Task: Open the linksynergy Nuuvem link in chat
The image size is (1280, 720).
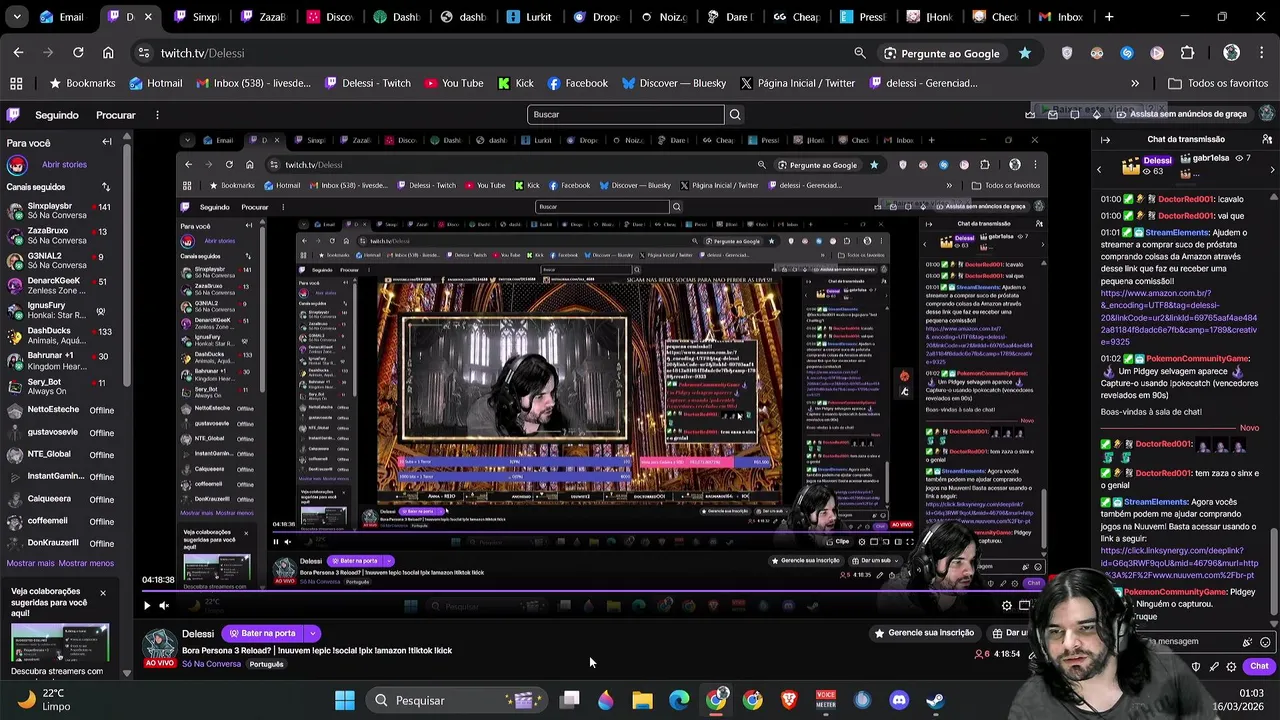Action: [1179, 563]
